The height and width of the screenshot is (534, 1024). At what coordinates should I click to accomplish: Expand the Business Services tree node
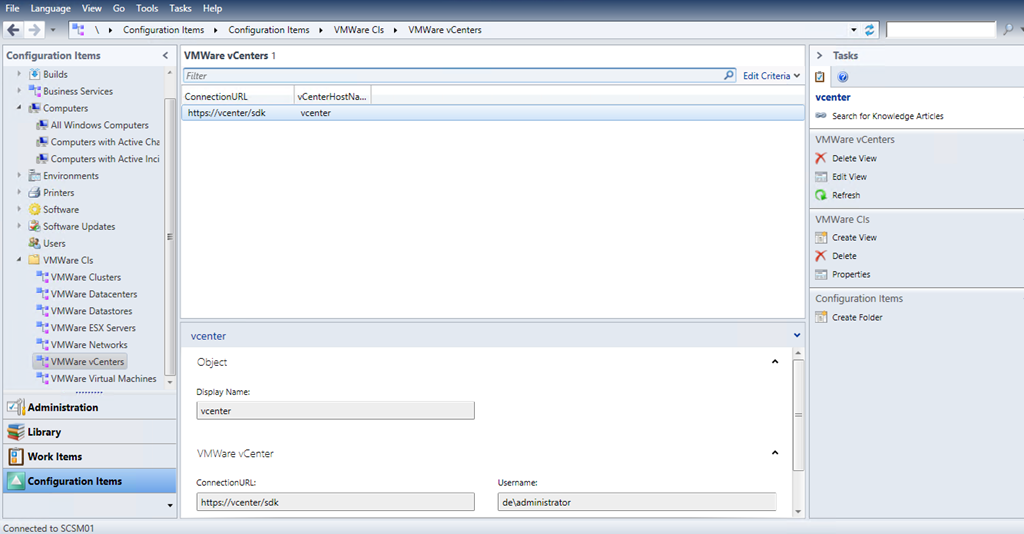[x=19, y=91]
